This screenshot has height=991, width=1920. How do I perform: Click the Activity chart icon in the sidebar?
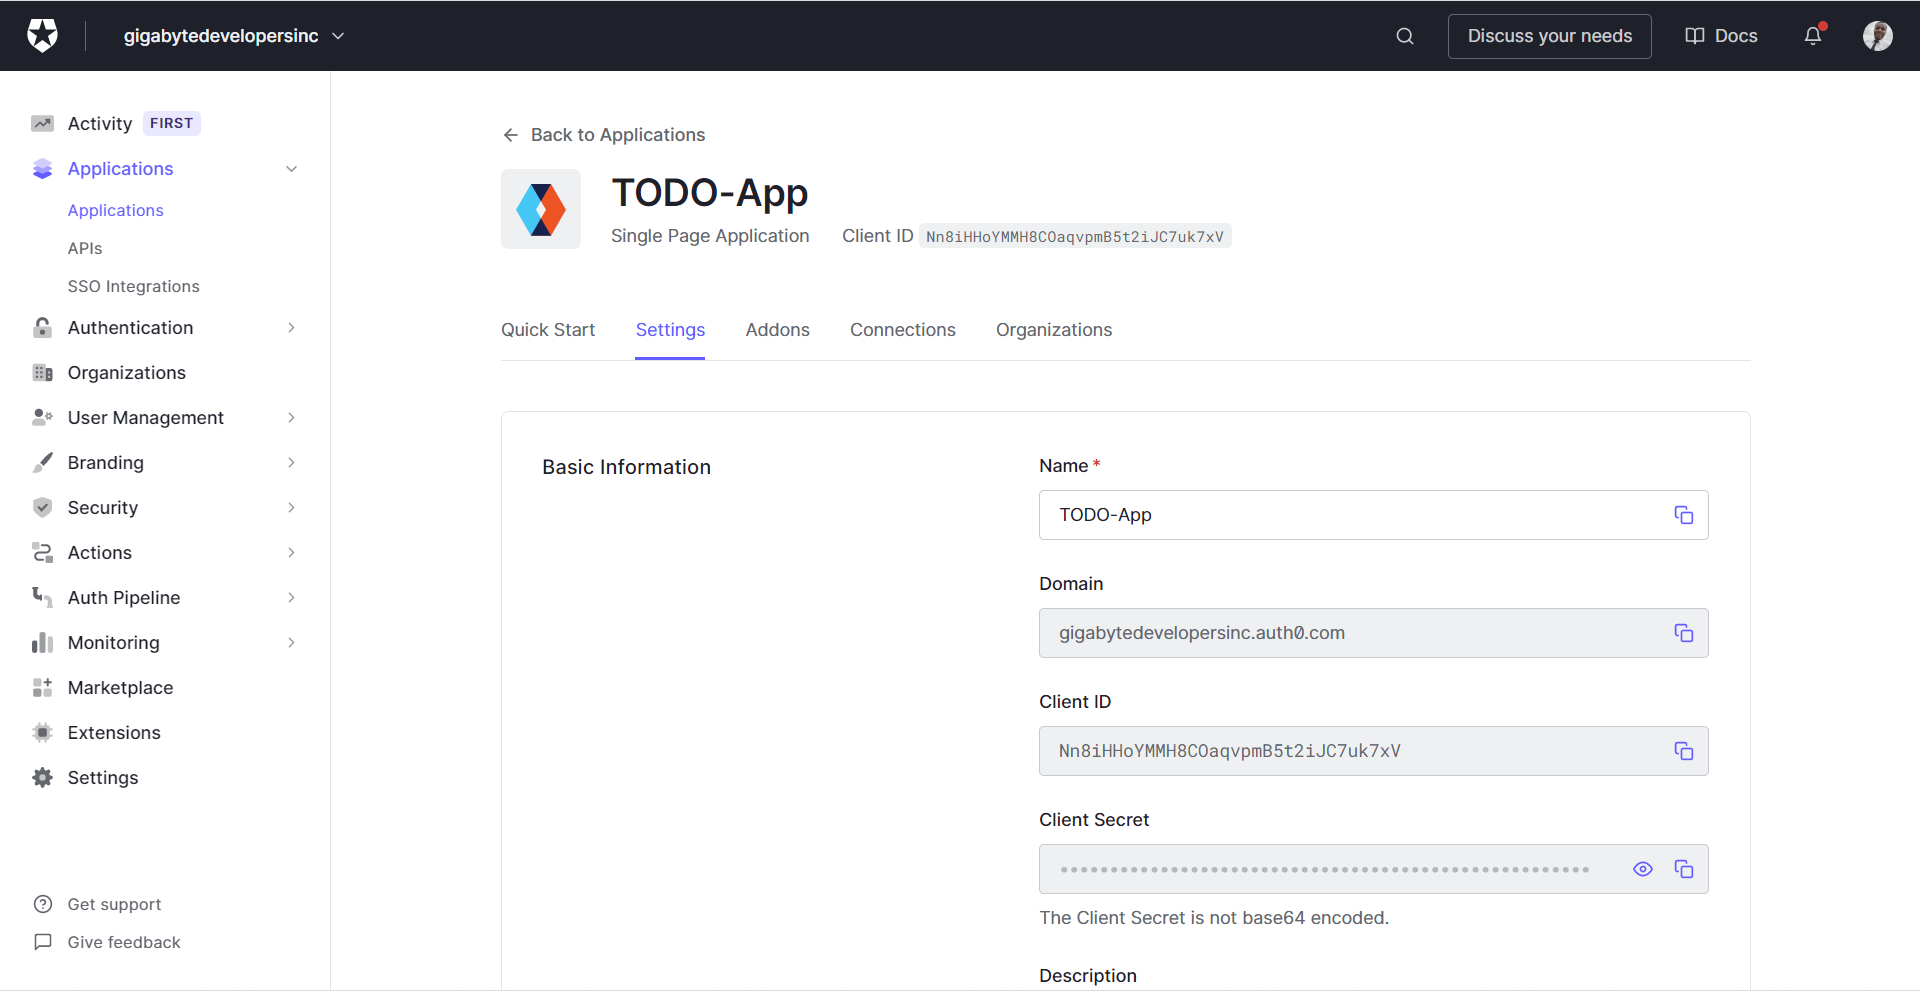pos(42,124)
